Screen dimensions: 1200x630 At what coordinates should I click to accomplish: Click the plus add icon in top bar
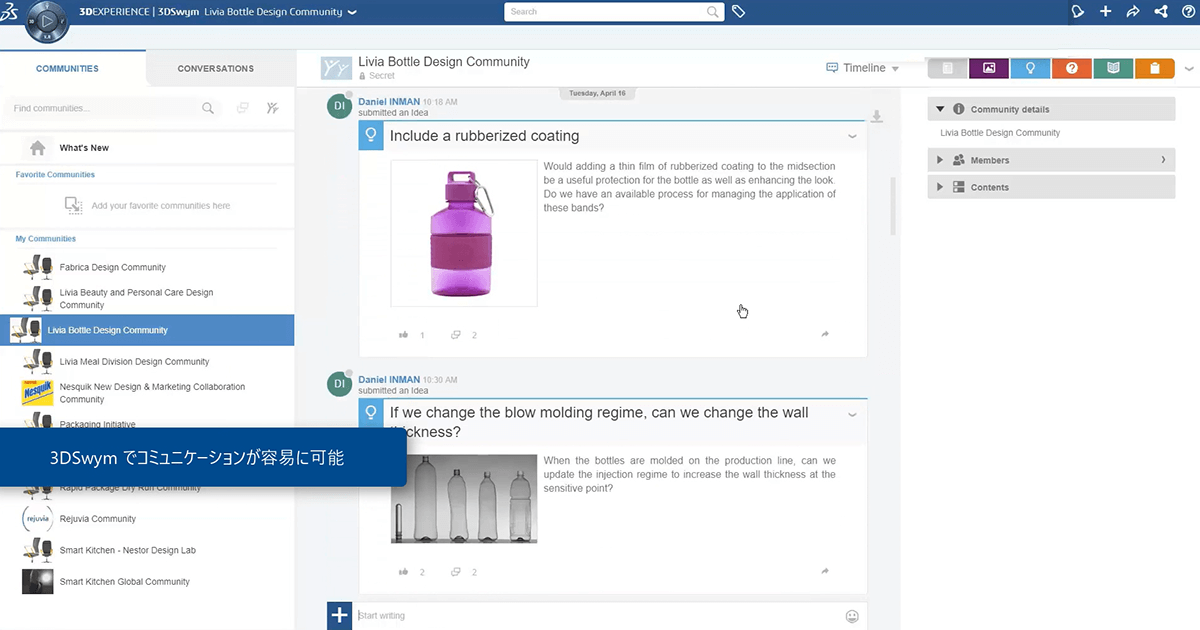click(1105, 12)
